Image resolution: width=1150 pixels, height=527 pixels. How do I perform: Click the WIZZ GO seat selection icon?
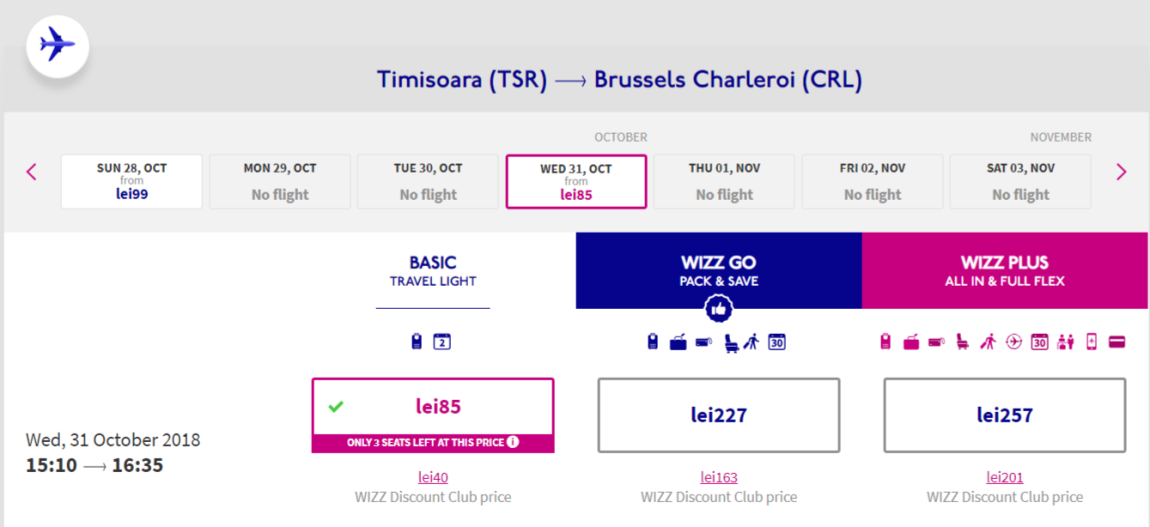pyautogui.click(x=730, y=342)
